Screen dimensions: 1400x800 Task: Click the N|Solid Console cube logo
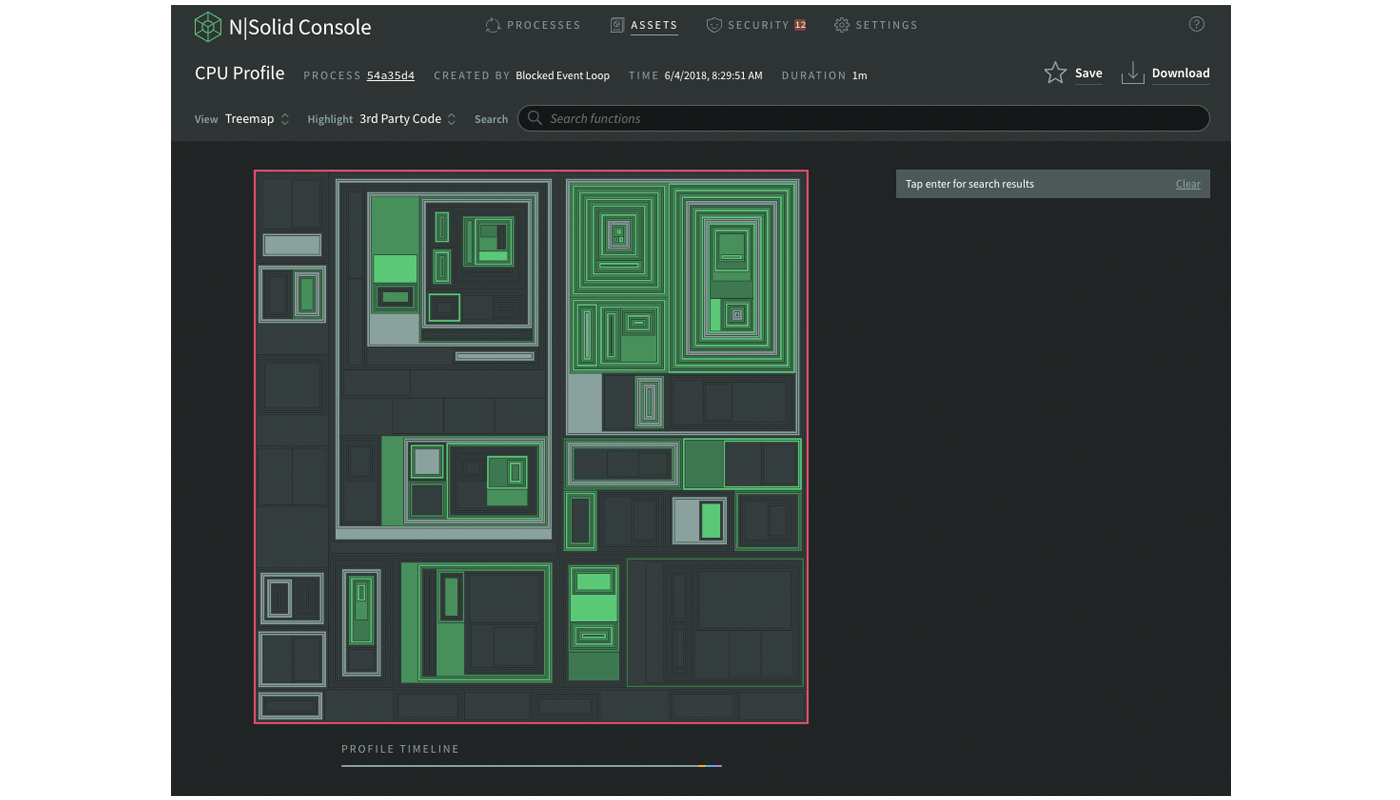(x=208, y=27)
